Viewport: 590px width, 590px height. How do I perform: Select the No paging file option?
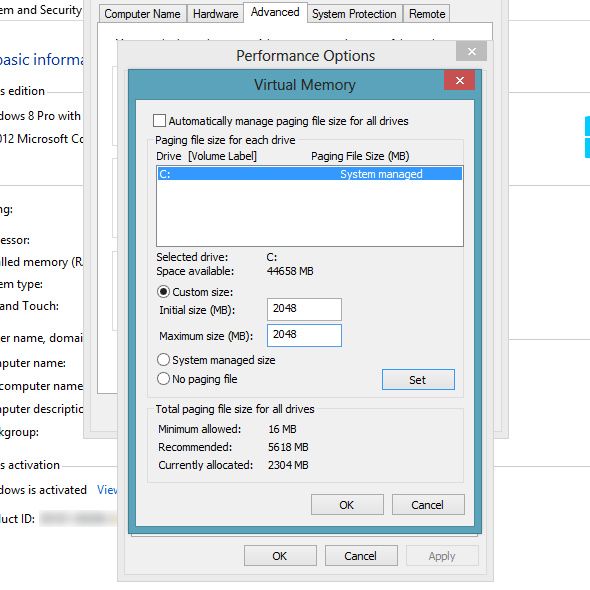point(163,379)
